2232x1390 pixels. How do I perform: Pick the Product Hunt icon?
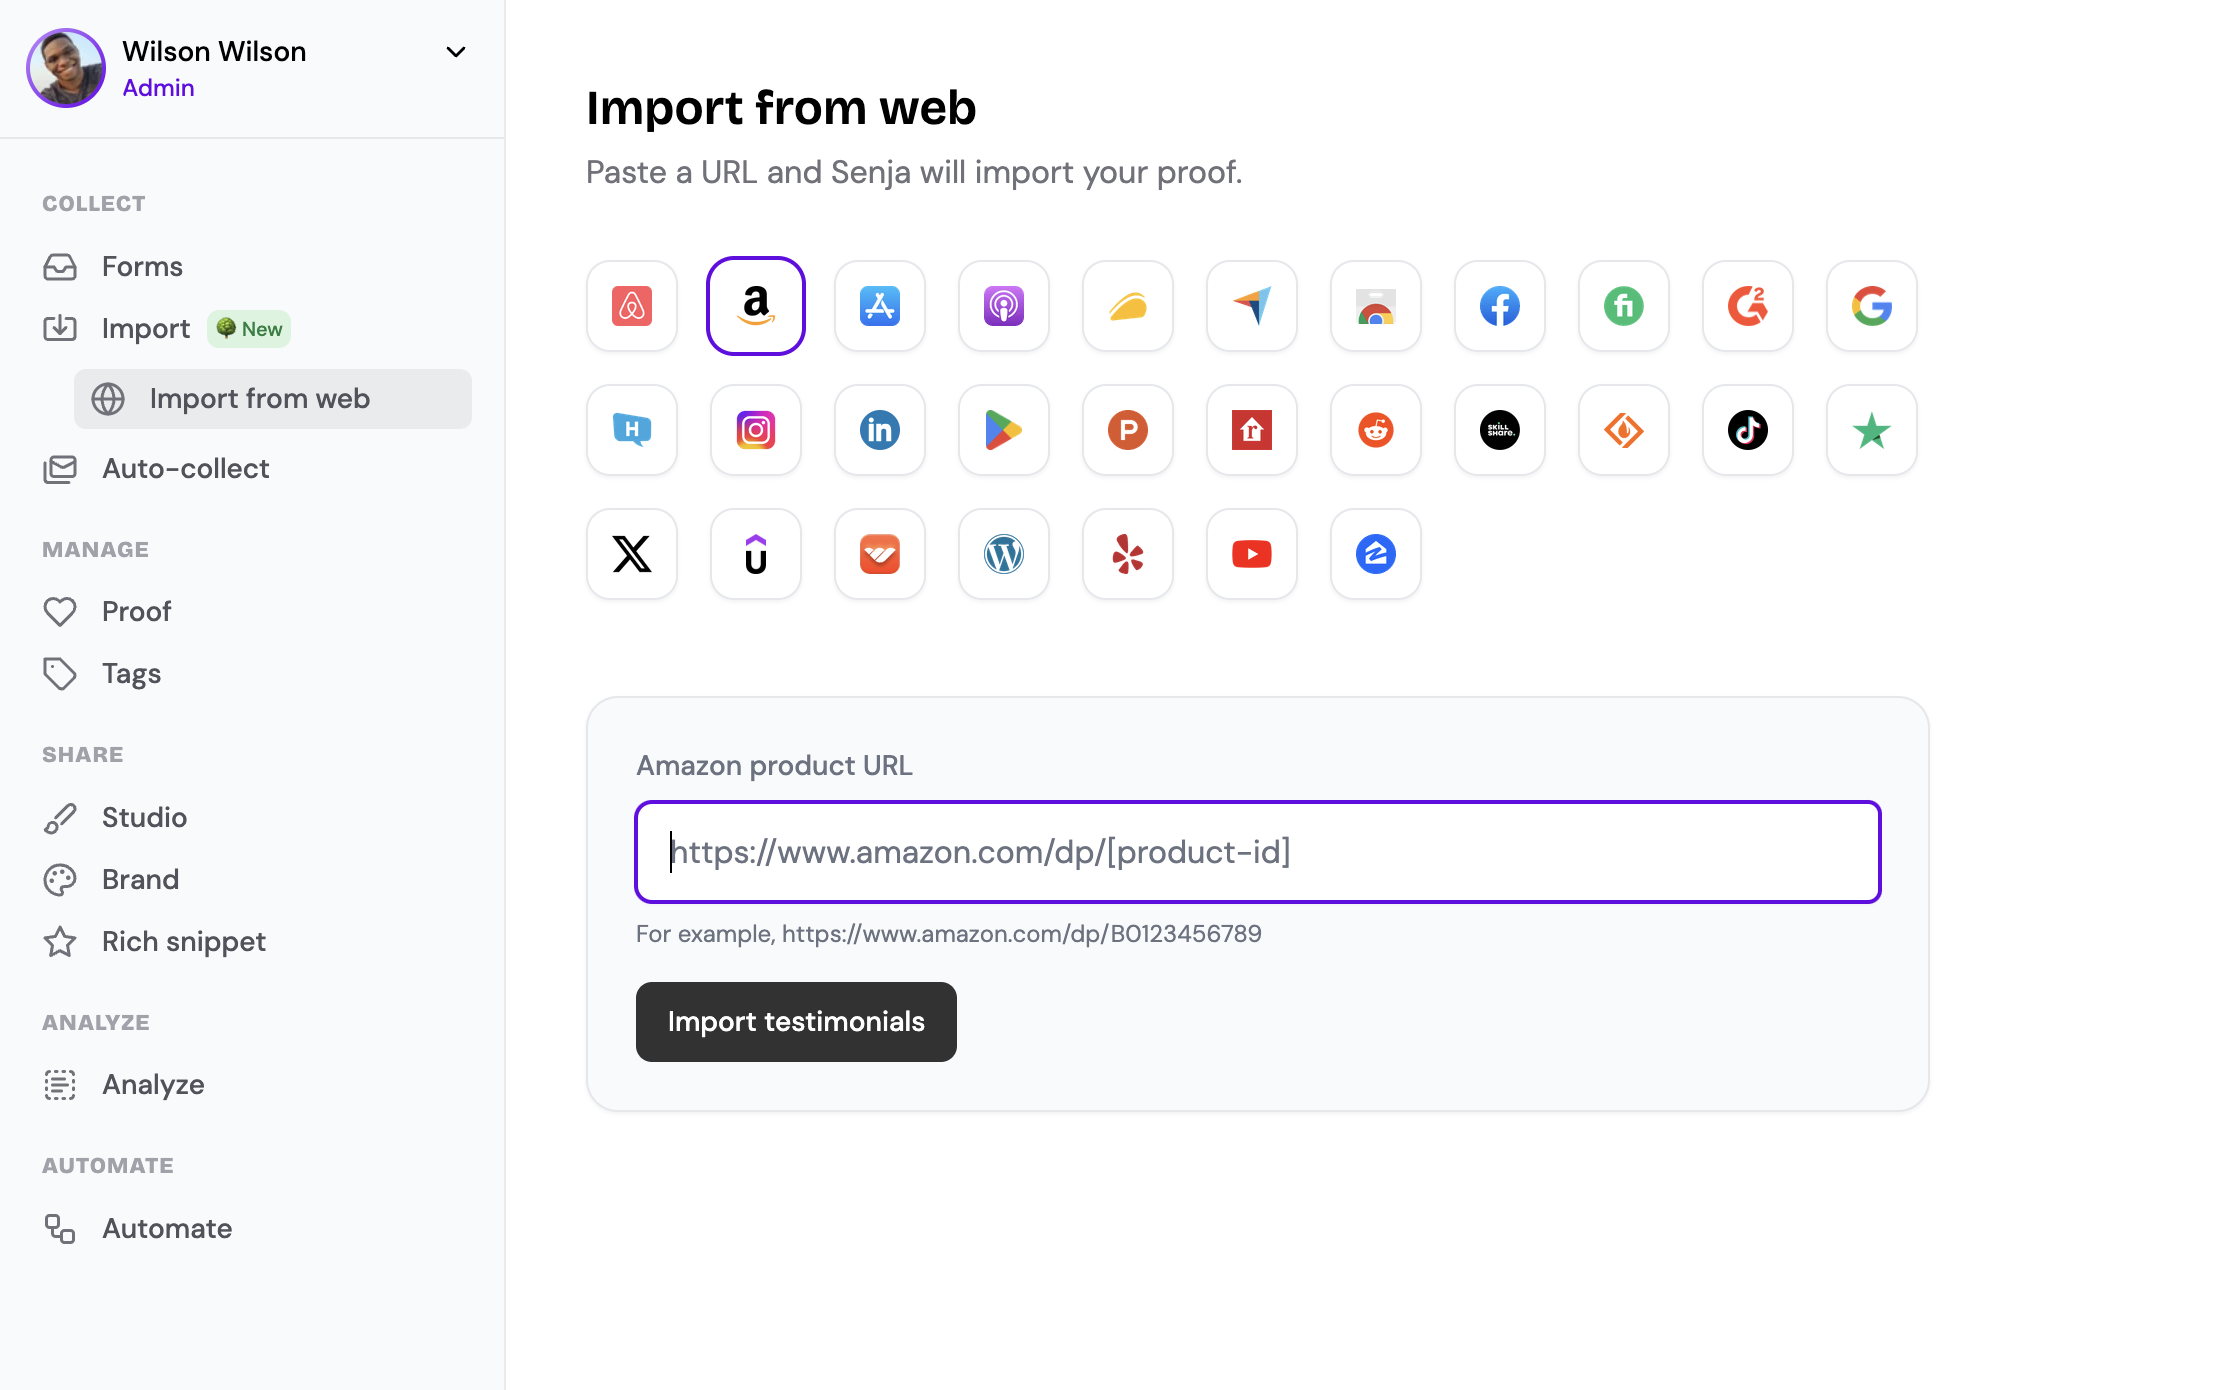[1128, 430]
